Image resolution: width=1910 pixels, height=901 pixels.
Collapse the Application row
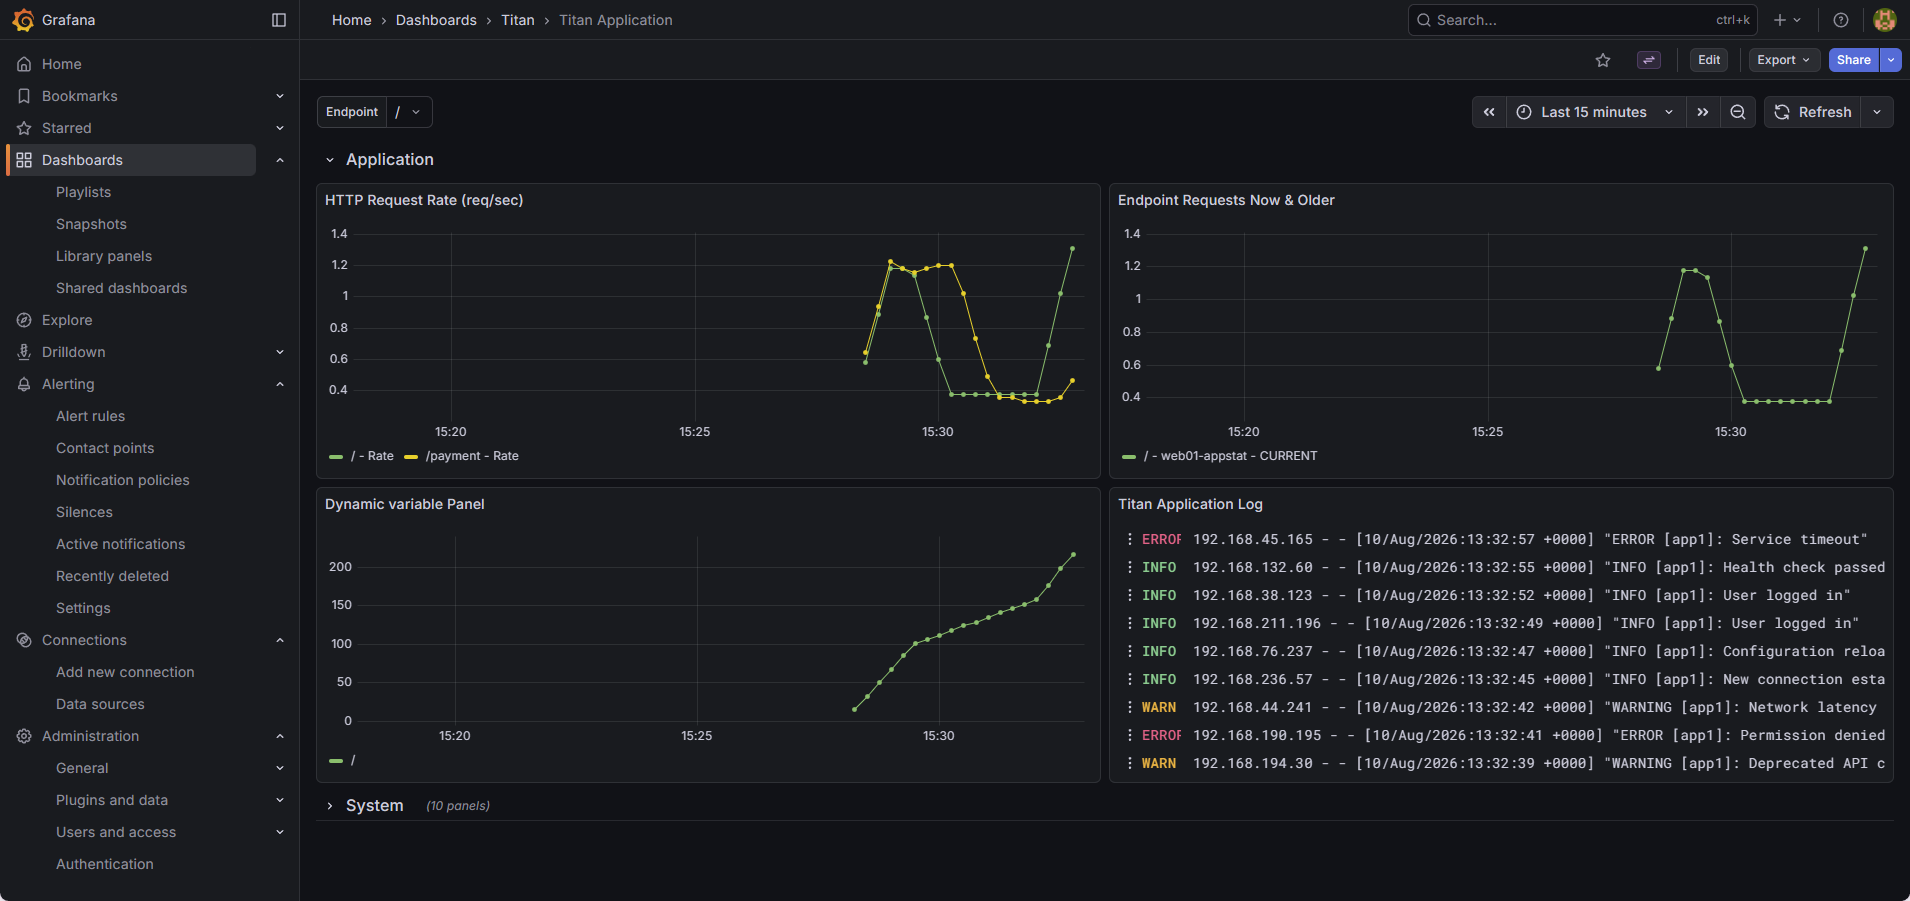(x=330, y=160)
